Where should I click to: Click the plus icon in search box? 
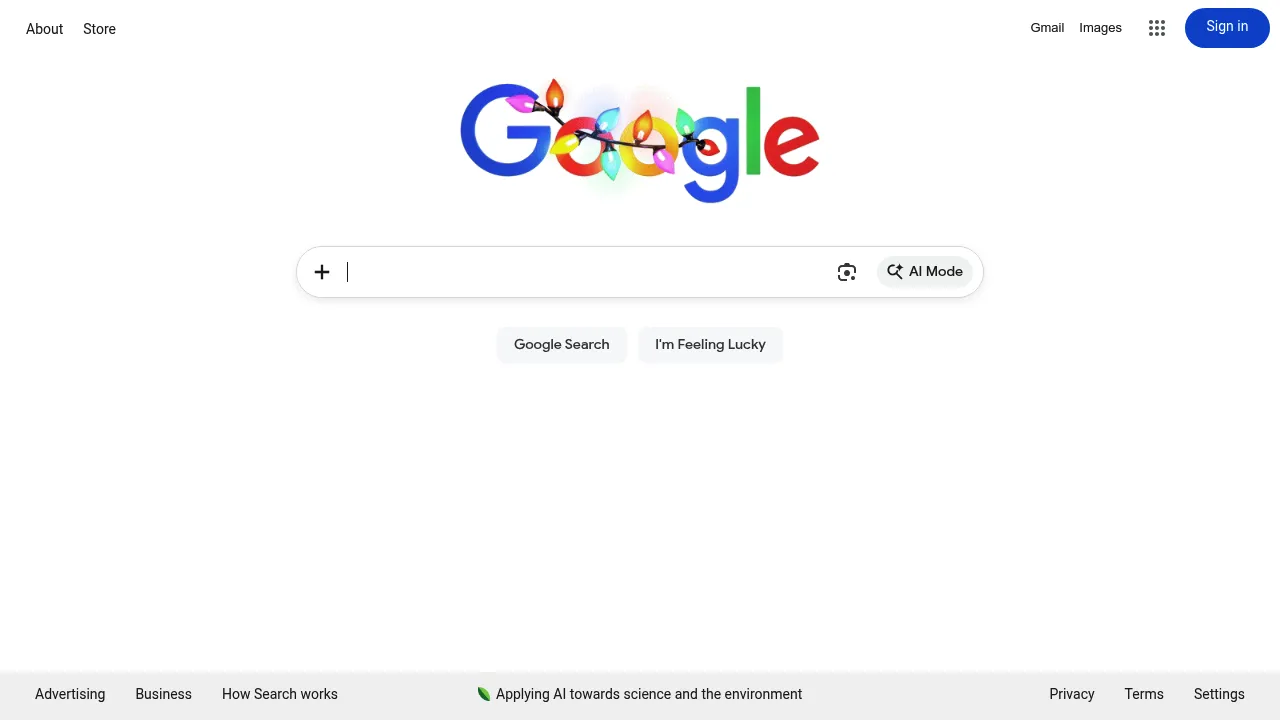(322, 272)
